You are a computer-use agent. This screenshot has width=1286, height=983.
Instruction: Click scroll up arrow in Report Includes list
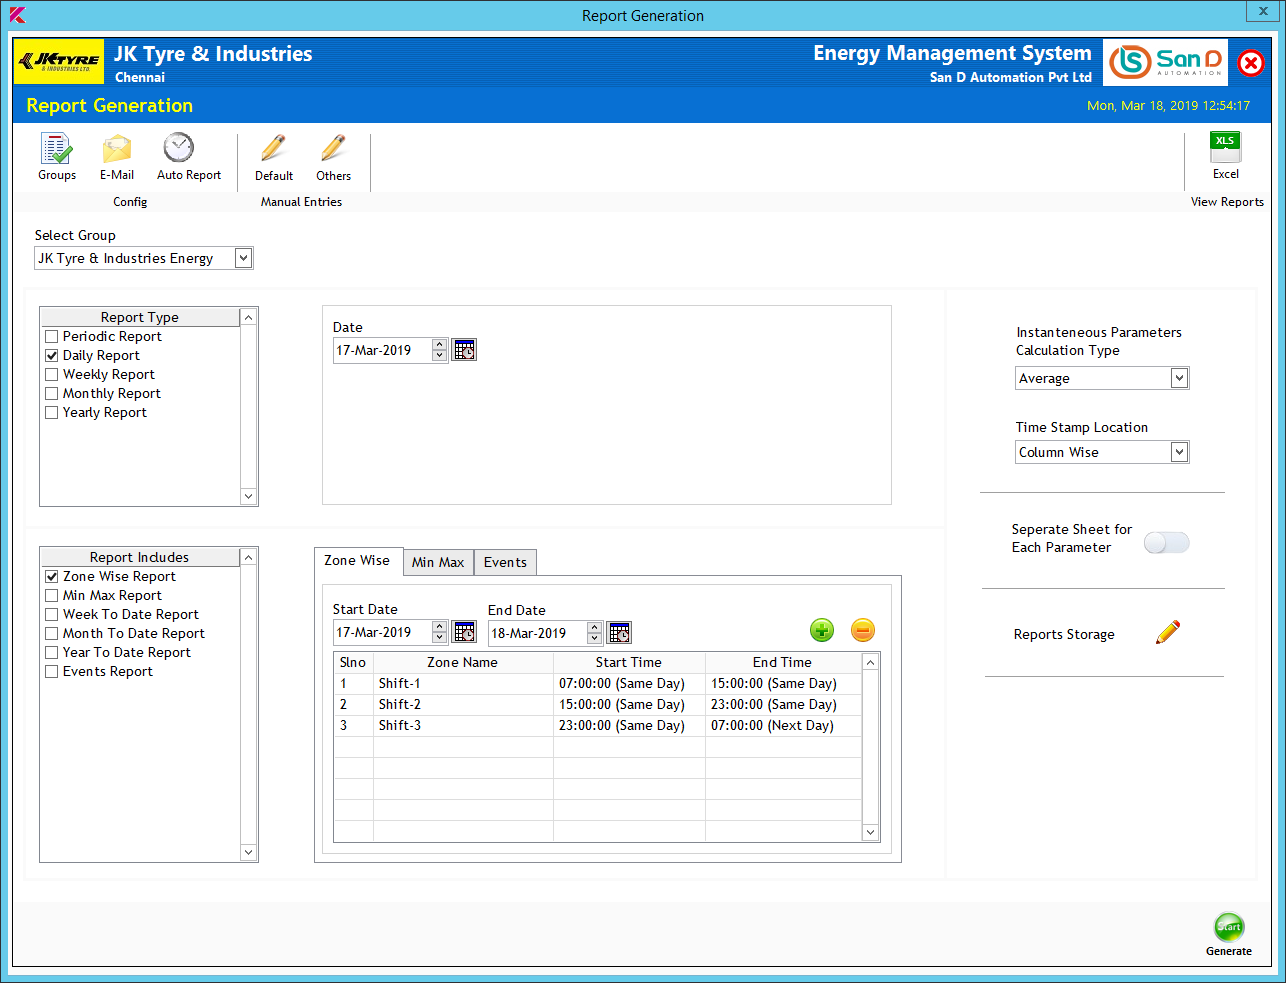(249, 557)
